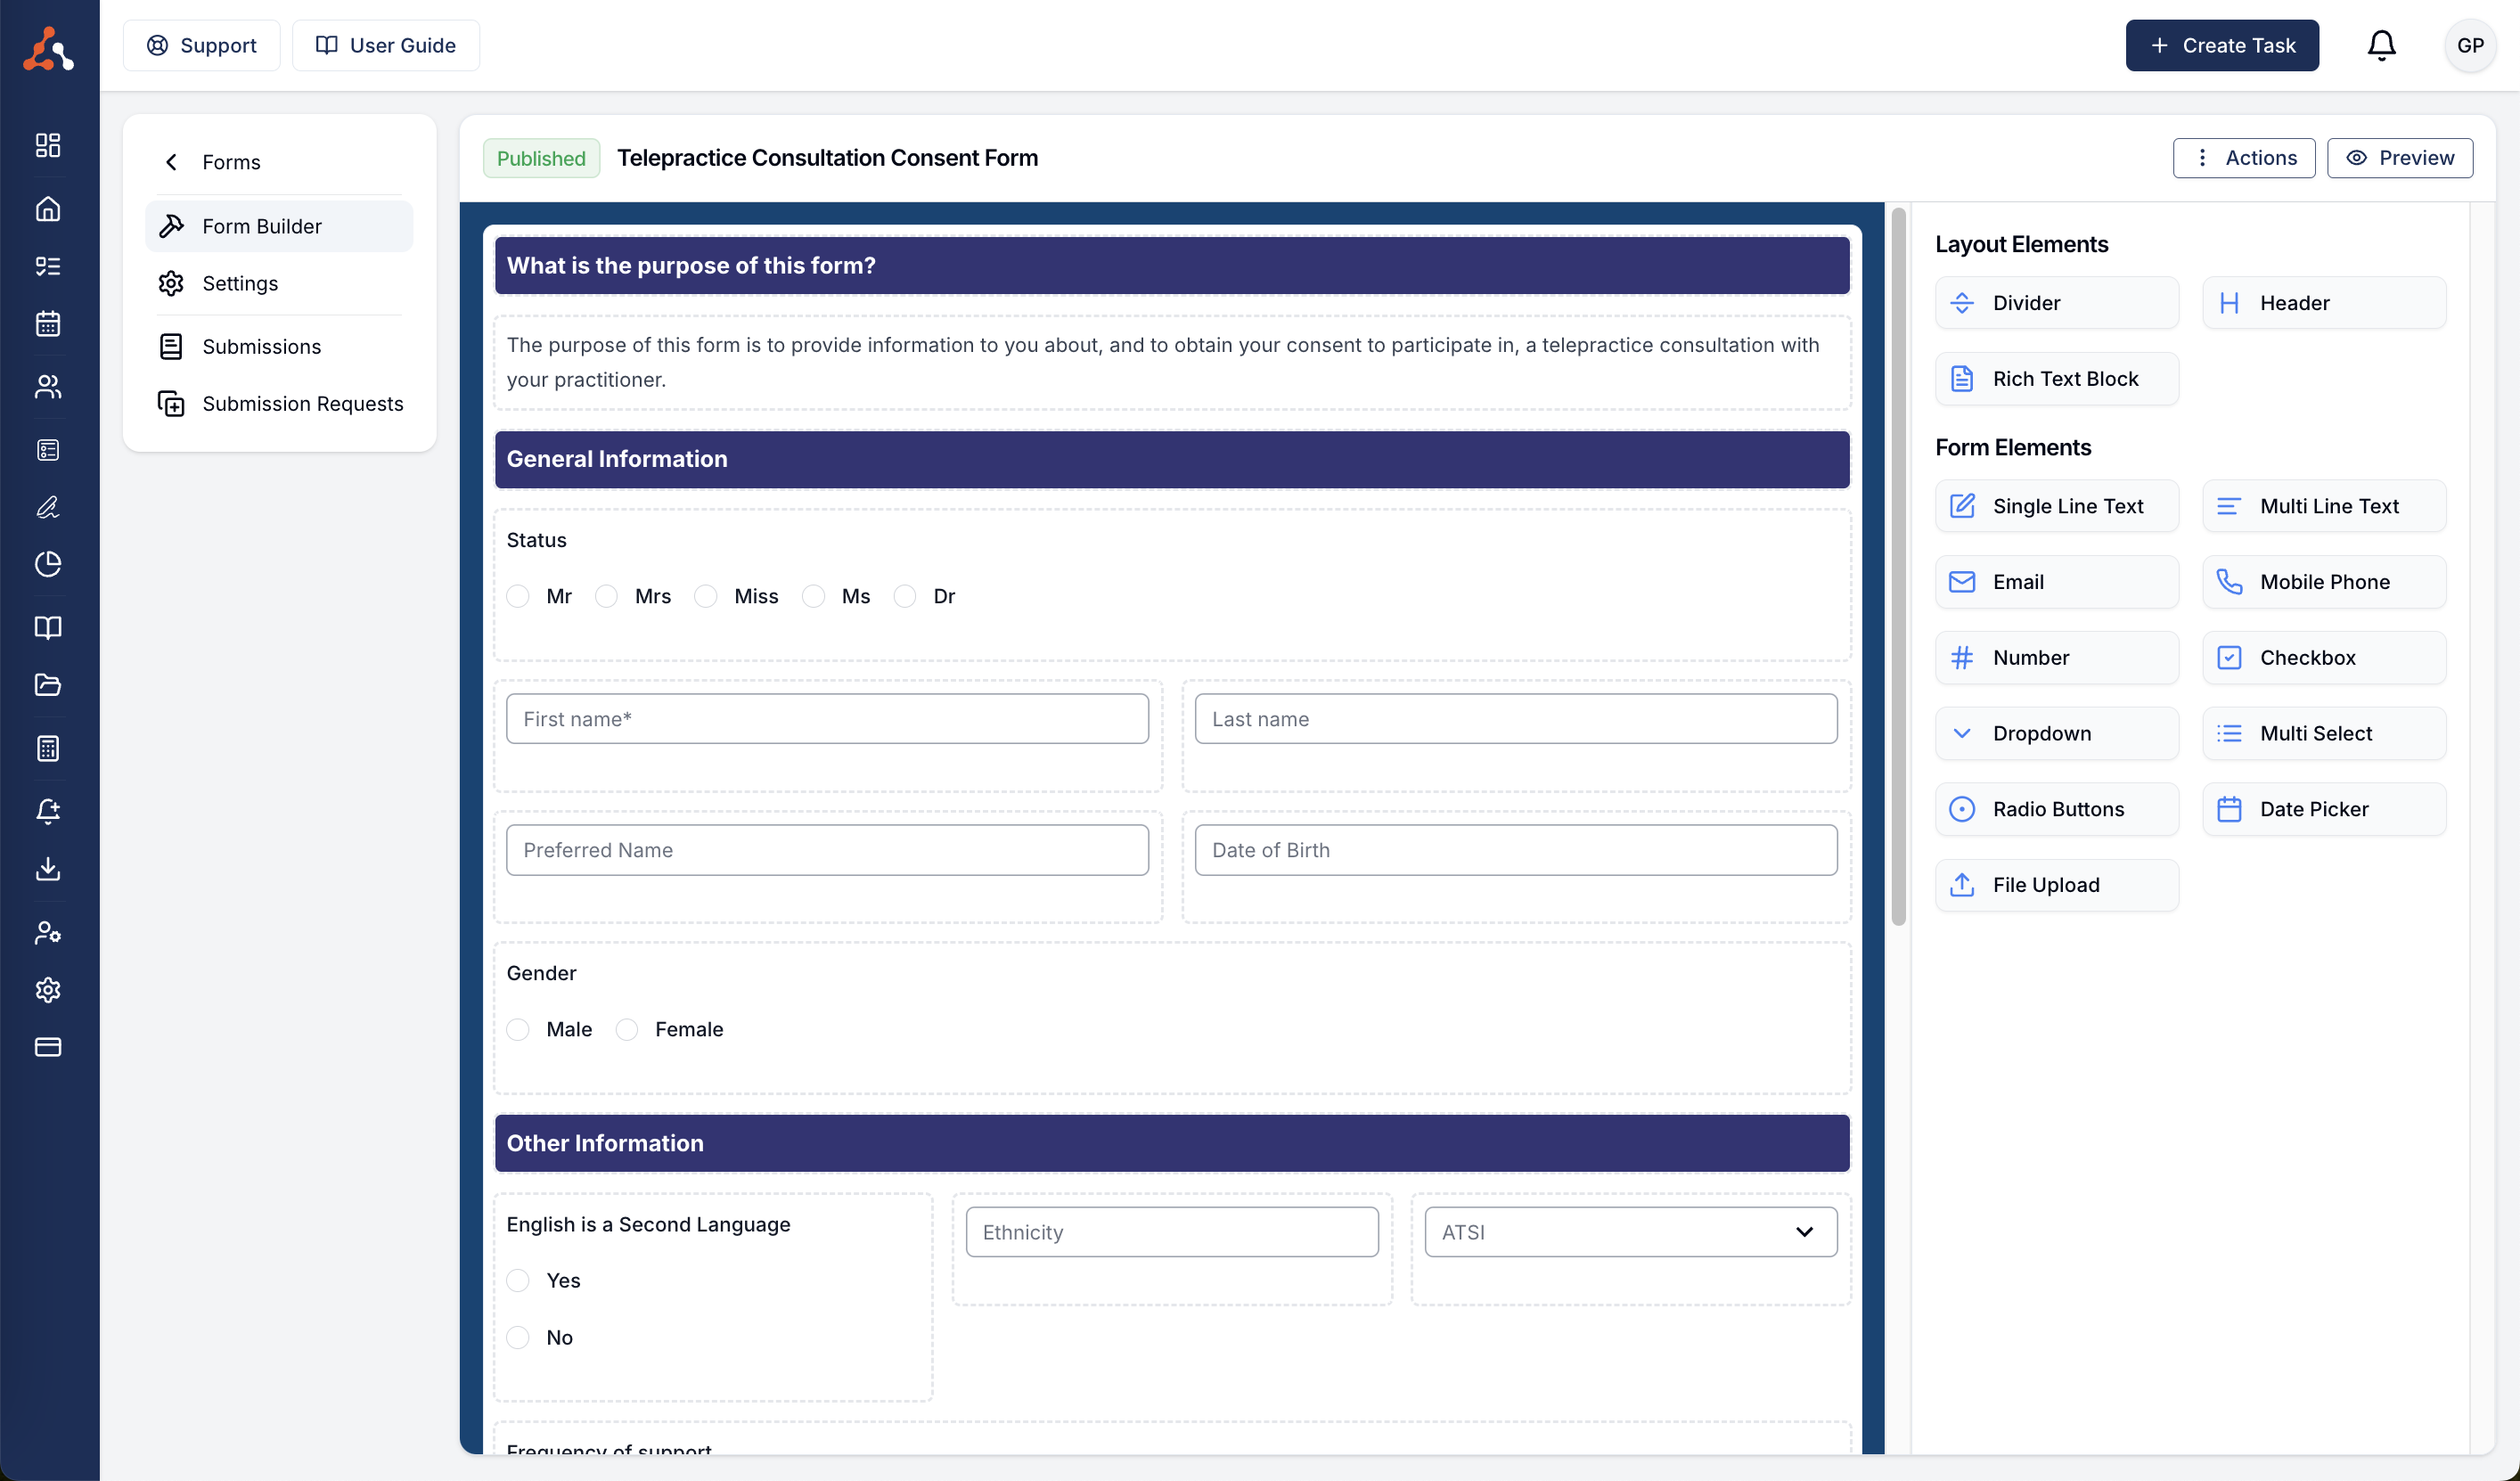Screen dimensions: 2520x1481
Task: Select the Male gender radio
Action: [x=518, y=1030]
